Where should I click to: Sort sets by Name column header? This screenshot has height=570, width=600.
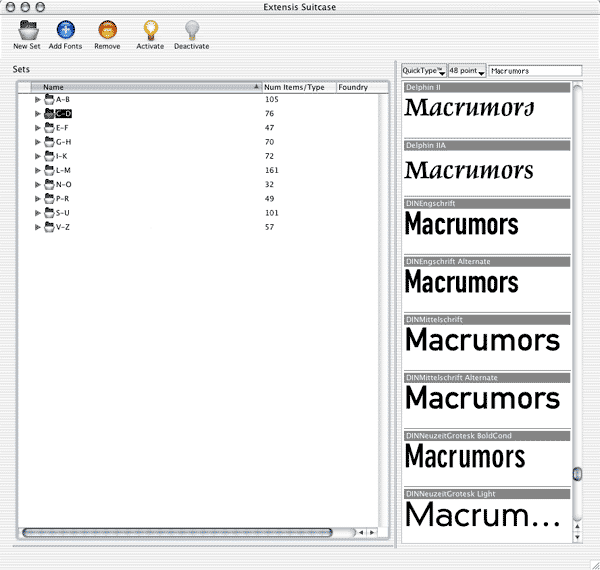(146, 87)
